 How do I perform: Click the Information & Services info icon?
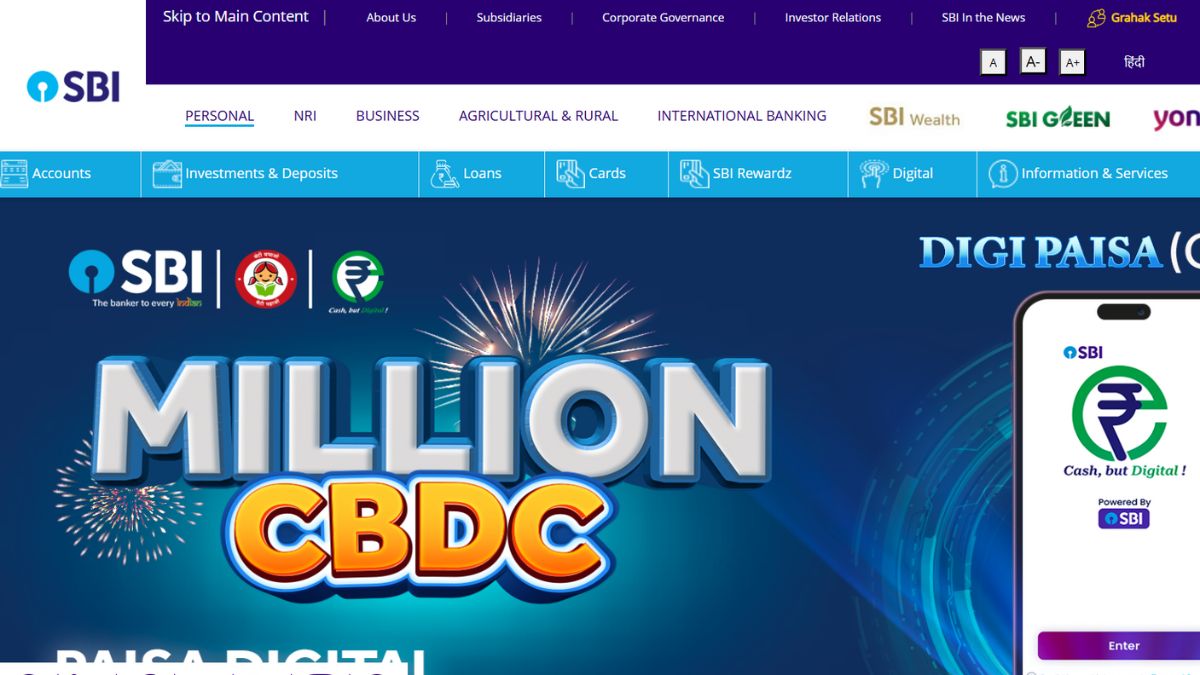point(1002,174)
